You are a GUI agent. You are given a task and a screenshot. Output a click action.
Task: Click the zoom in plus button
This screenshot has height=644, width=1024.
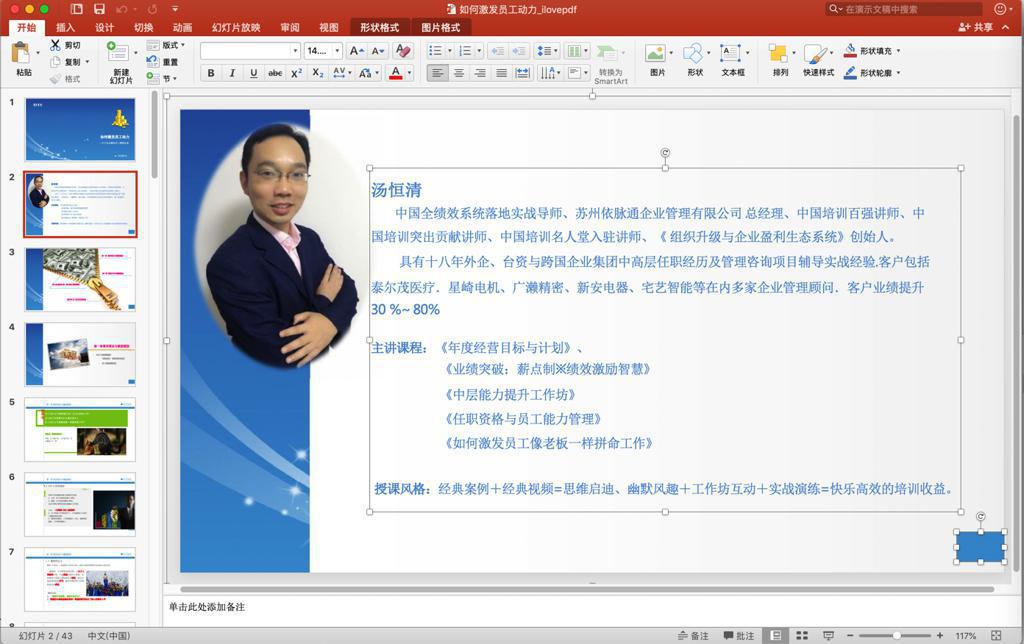[940, 636]
